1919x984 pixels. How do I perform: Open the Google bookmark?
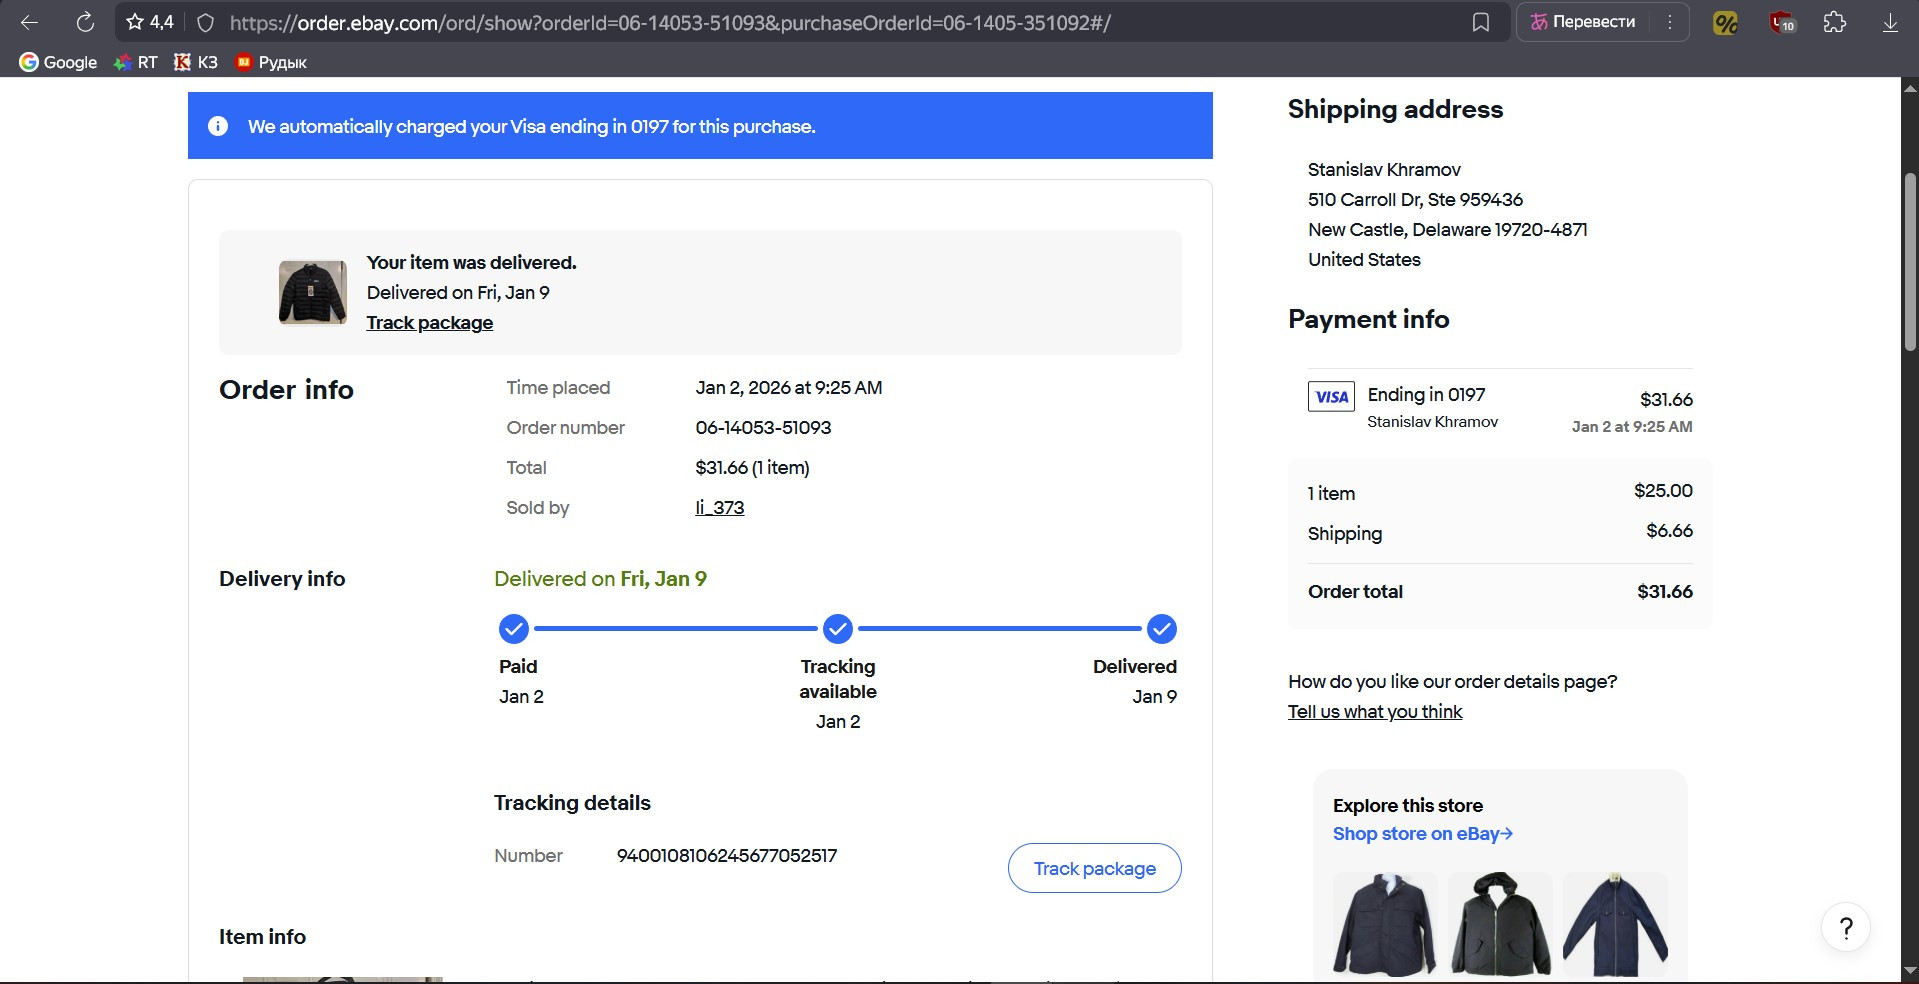(58, 62)
